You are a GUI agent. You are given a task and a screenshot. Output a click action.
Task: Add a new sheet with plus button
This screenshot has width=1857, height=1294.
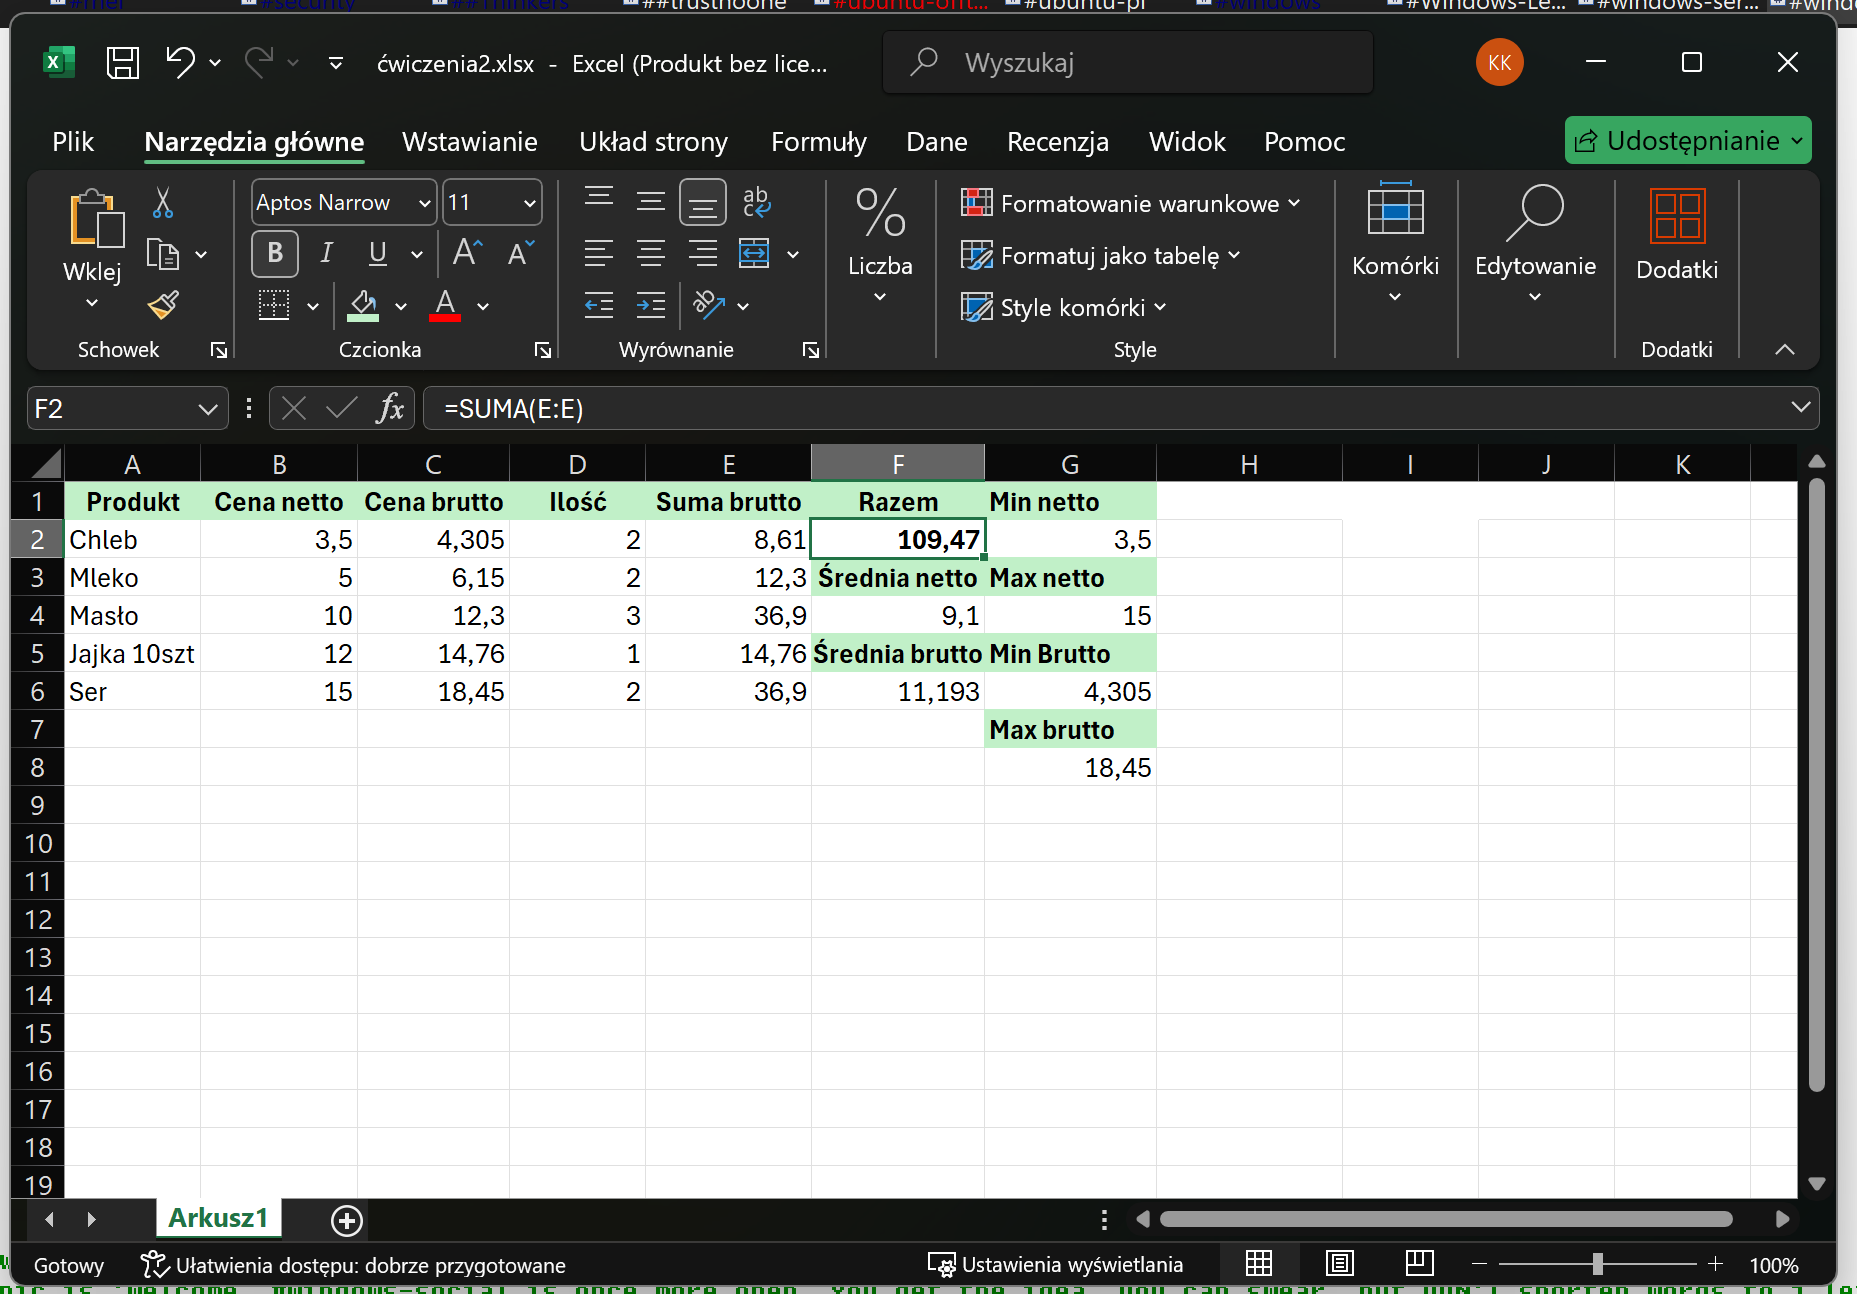point(346,1220)
